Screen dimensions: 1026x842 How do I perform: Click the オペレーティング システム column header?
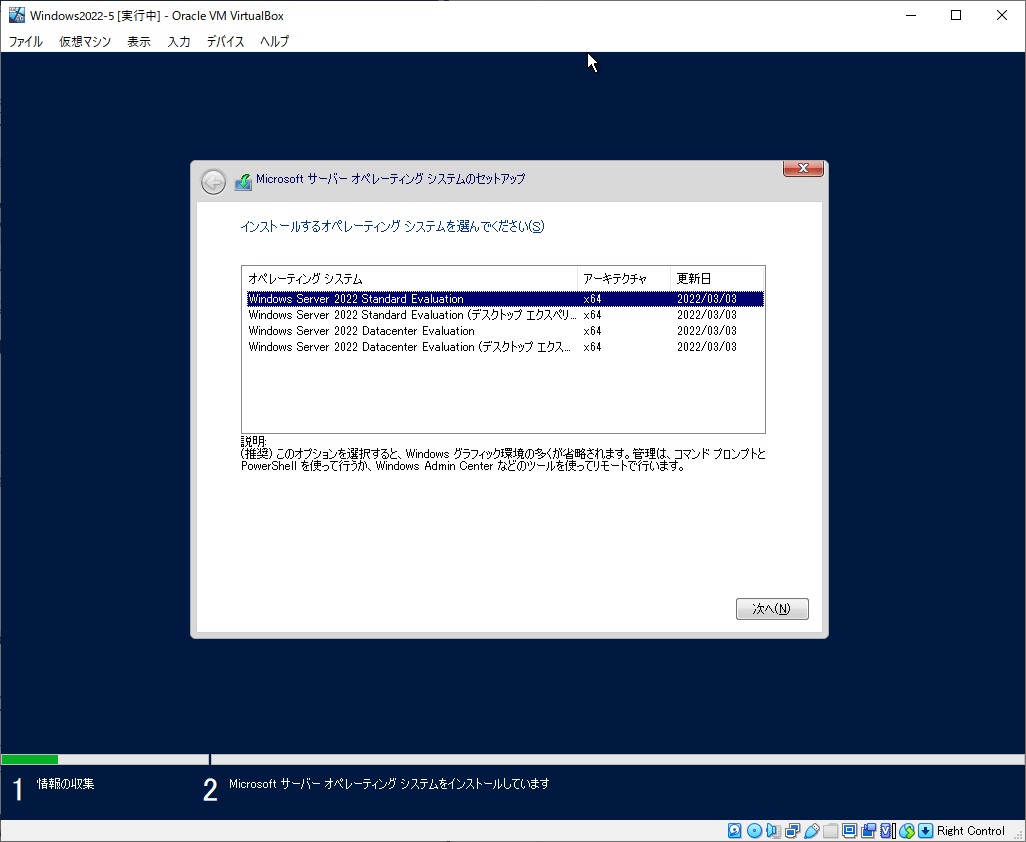(410, 279)
